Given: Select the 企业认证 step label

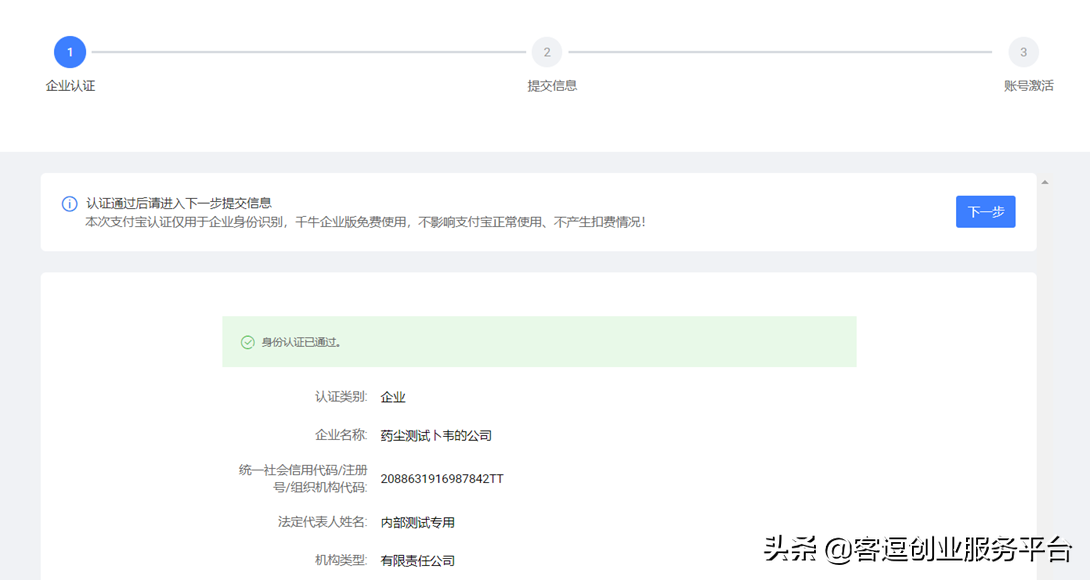Looking at the screenshot, I should [x=70, y=86].
